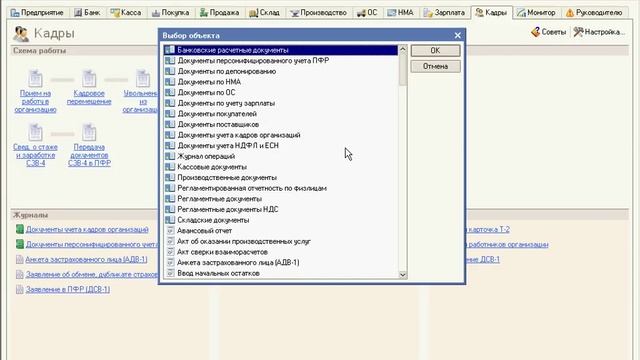Click 'Прием на работу в организацию' icon
The image size is (640, 360).
click(35, 78)
